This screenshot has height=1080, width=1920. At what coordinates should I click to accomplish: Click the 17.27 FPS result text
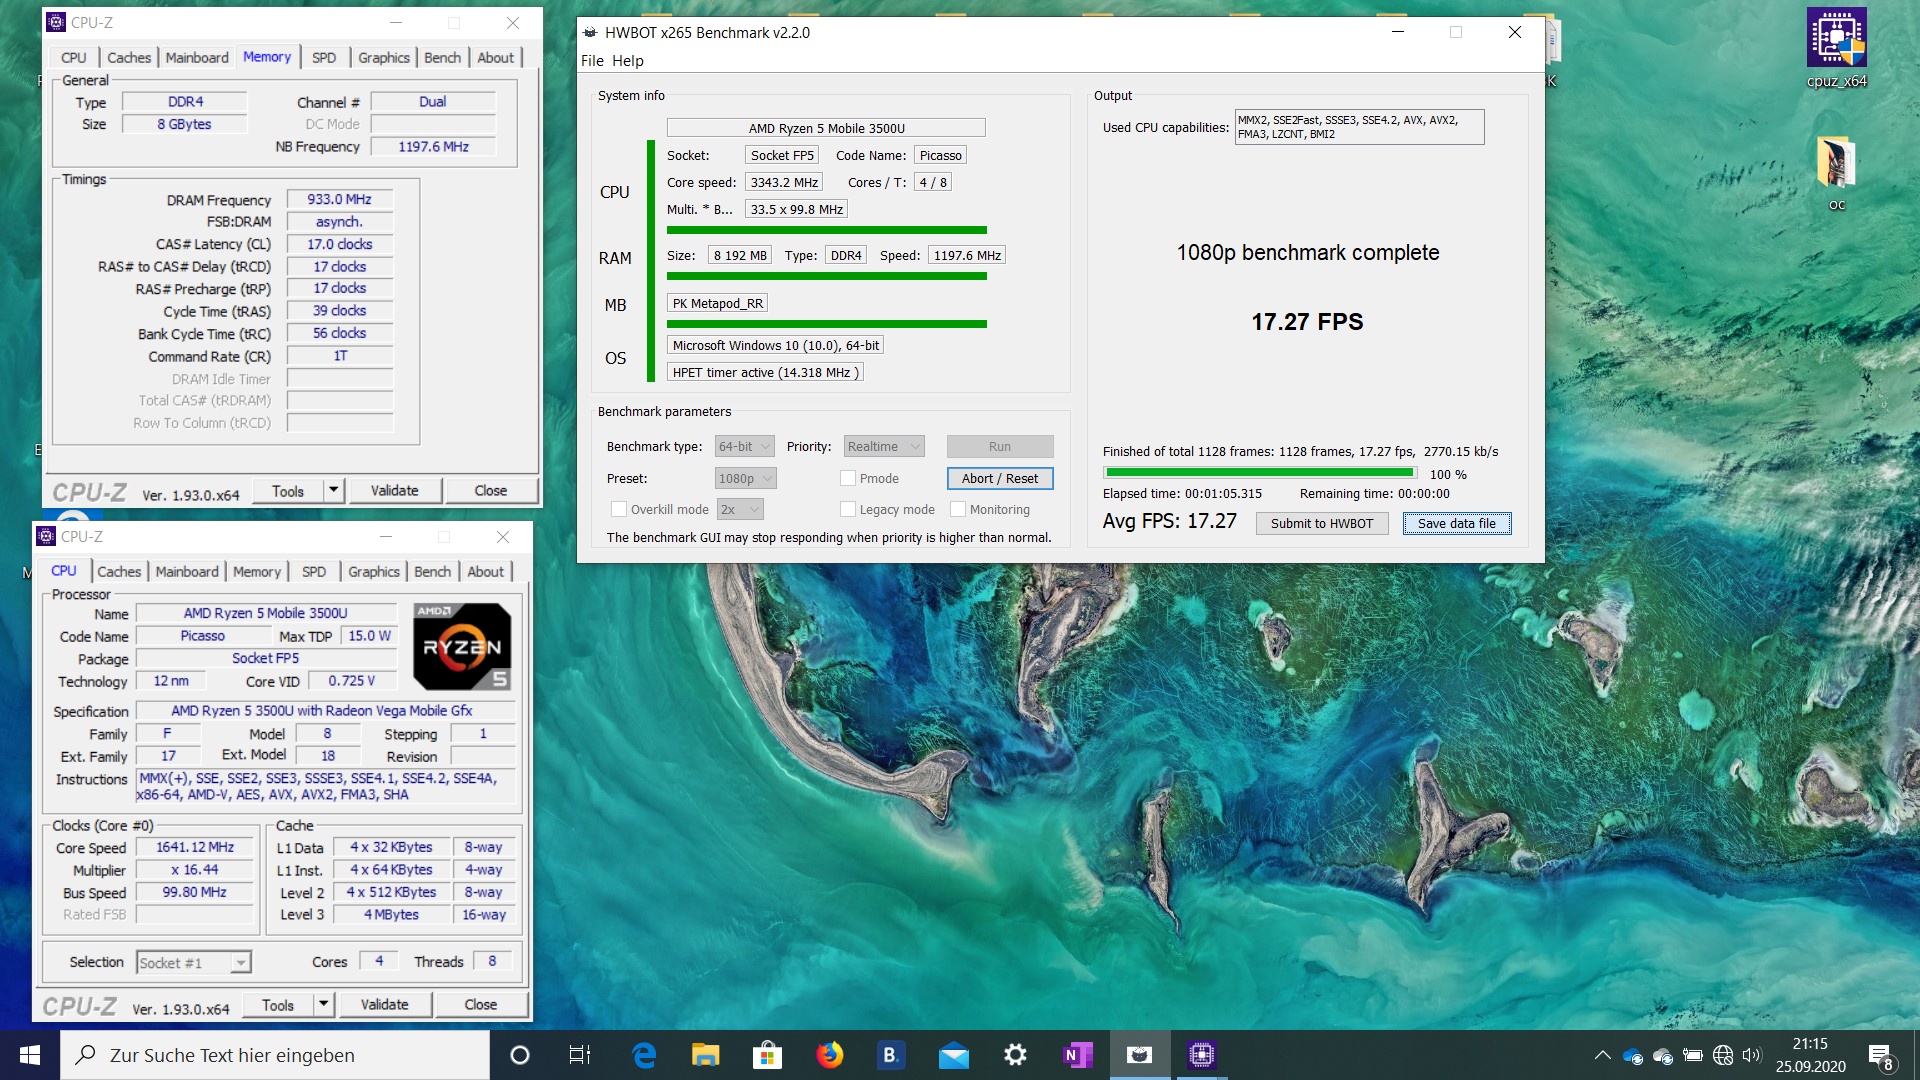1307,322
